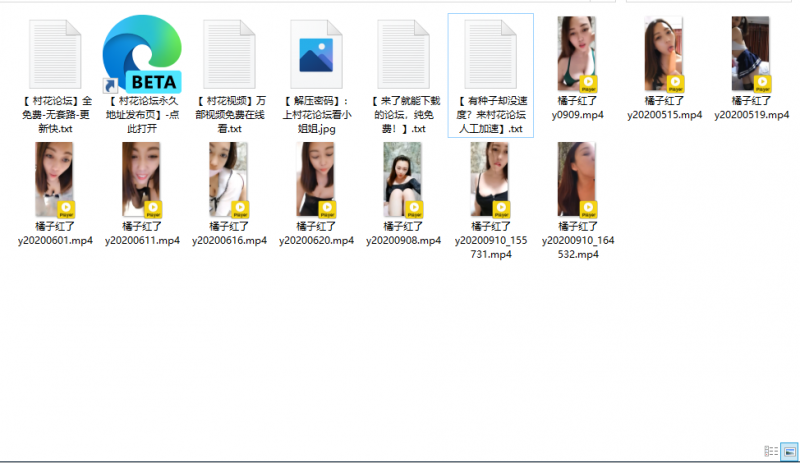Click the 橘子红了y20200616.mp4 video thumbnail
The image size is (800, 463).
click(x=229, y=179)
